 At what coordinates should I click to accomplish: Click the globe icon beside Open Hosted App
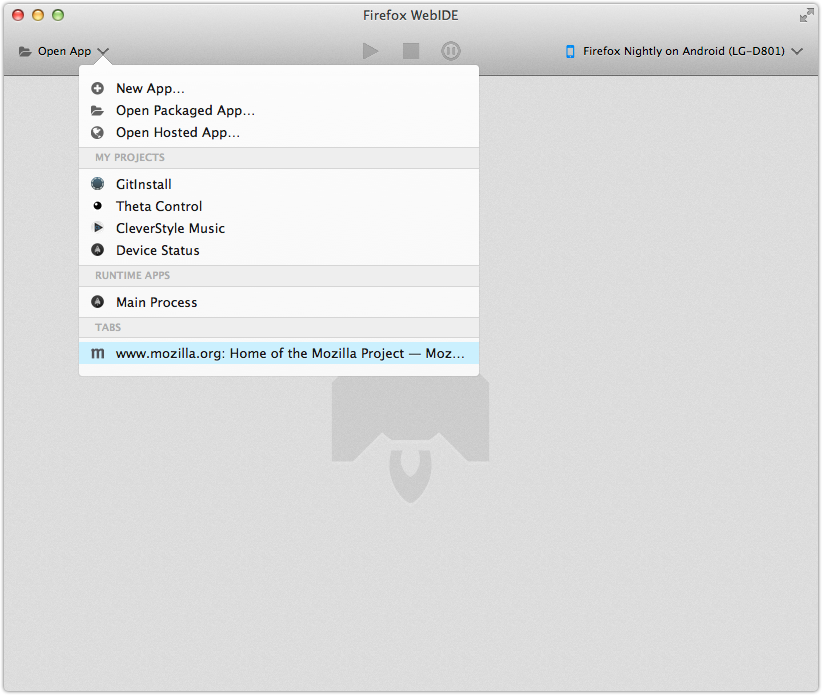[x=98, y=133]
